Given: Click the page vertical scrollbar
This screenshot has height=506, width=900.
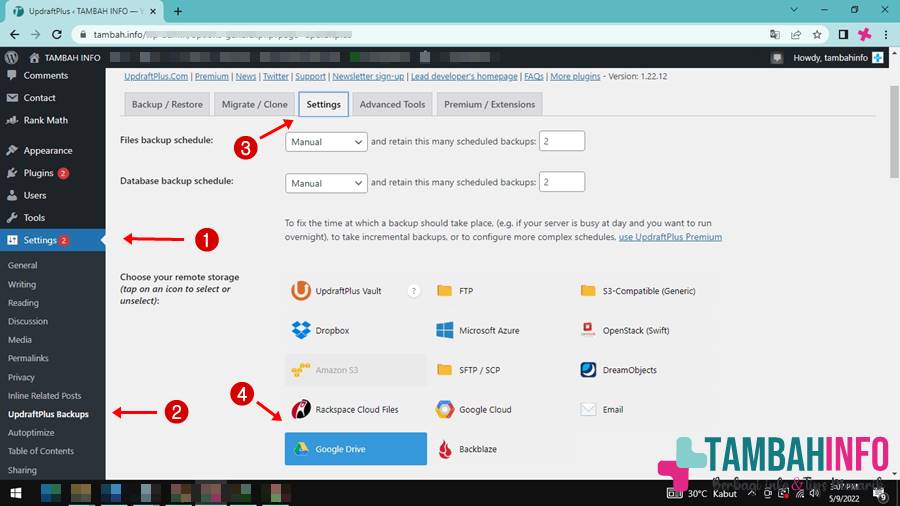Looking at the screenshot, I should pos(894,132).
